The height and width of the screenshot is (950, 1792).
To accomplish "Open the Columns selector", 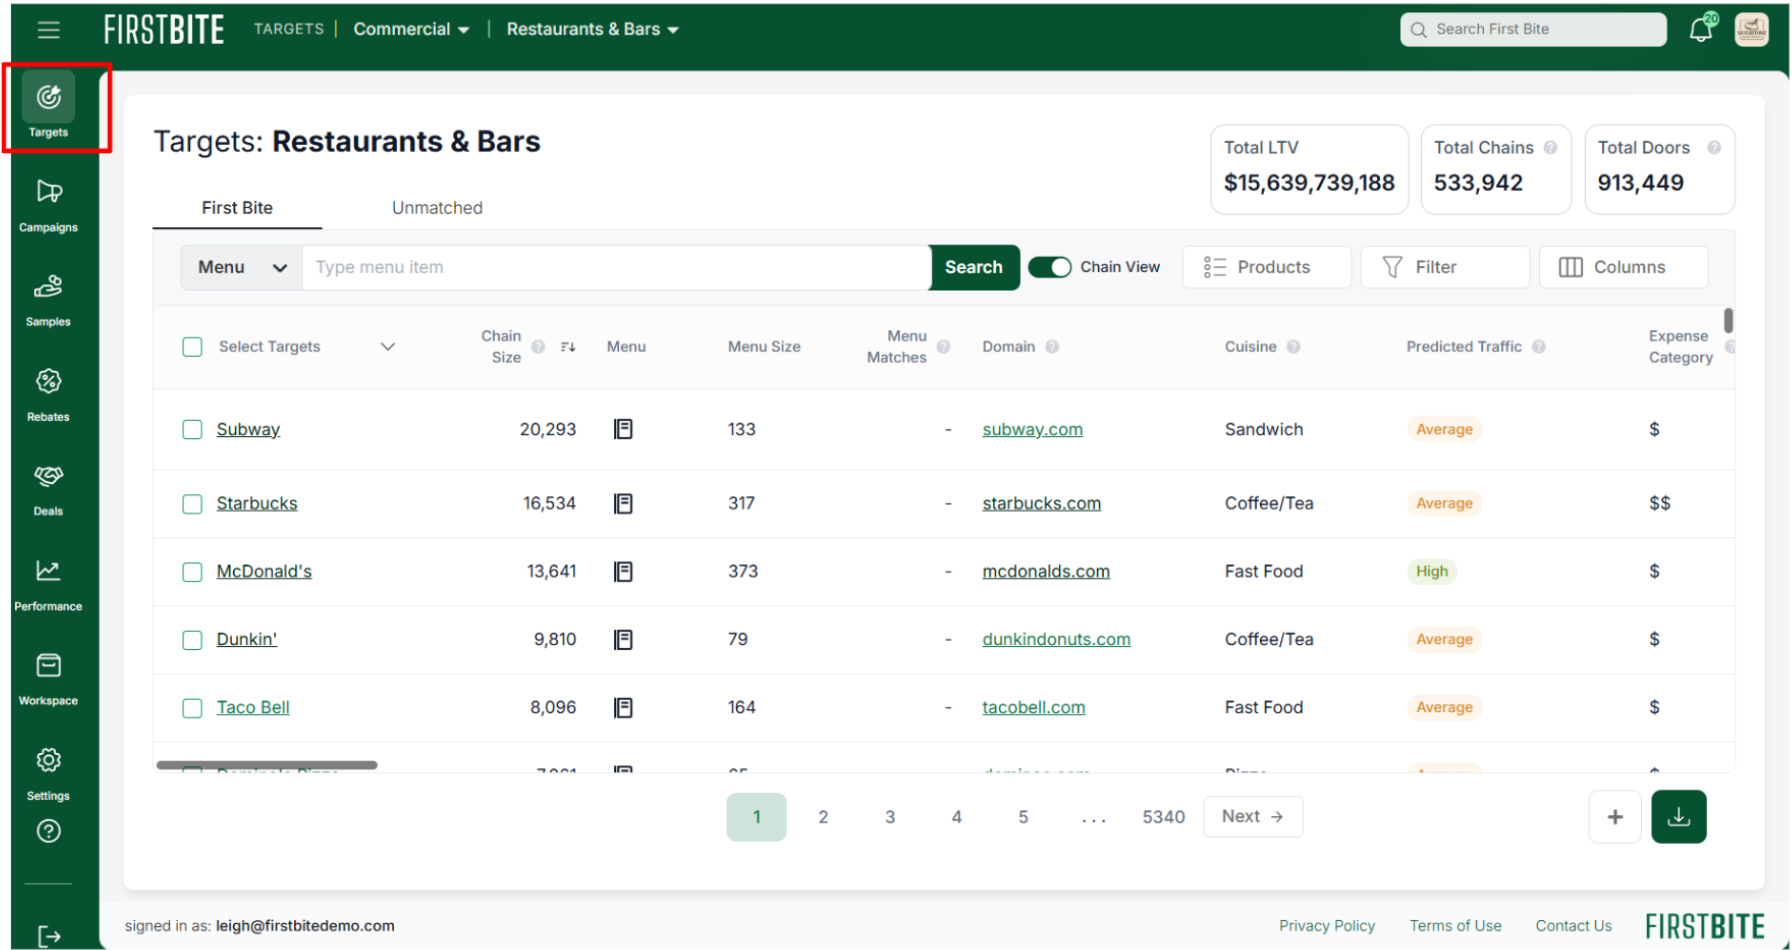I will [1623, 267].
